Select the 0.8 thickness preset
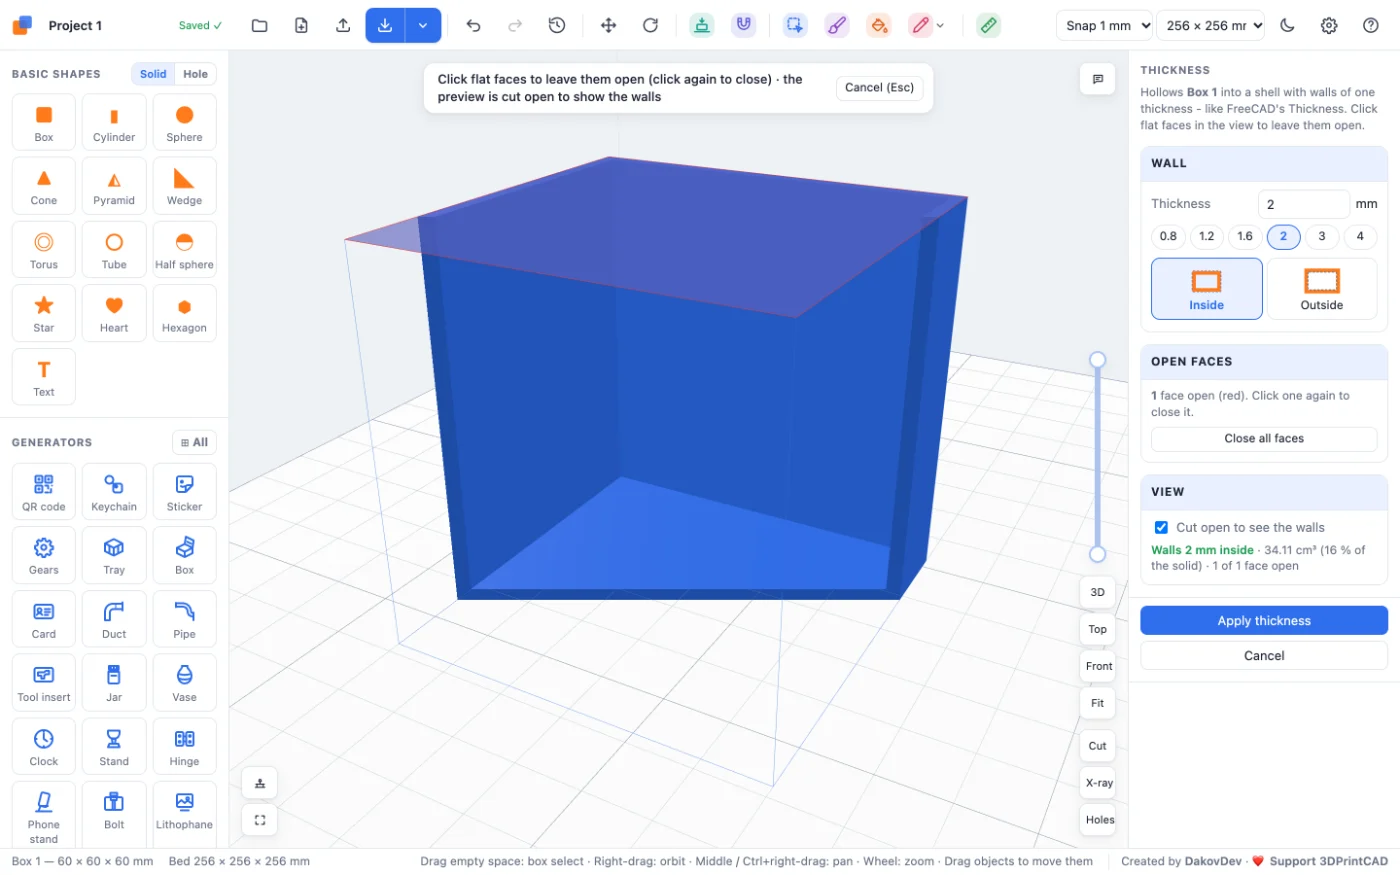Screen dimensions: 1400x875 pyautogui.click(x=1168, y=237)
